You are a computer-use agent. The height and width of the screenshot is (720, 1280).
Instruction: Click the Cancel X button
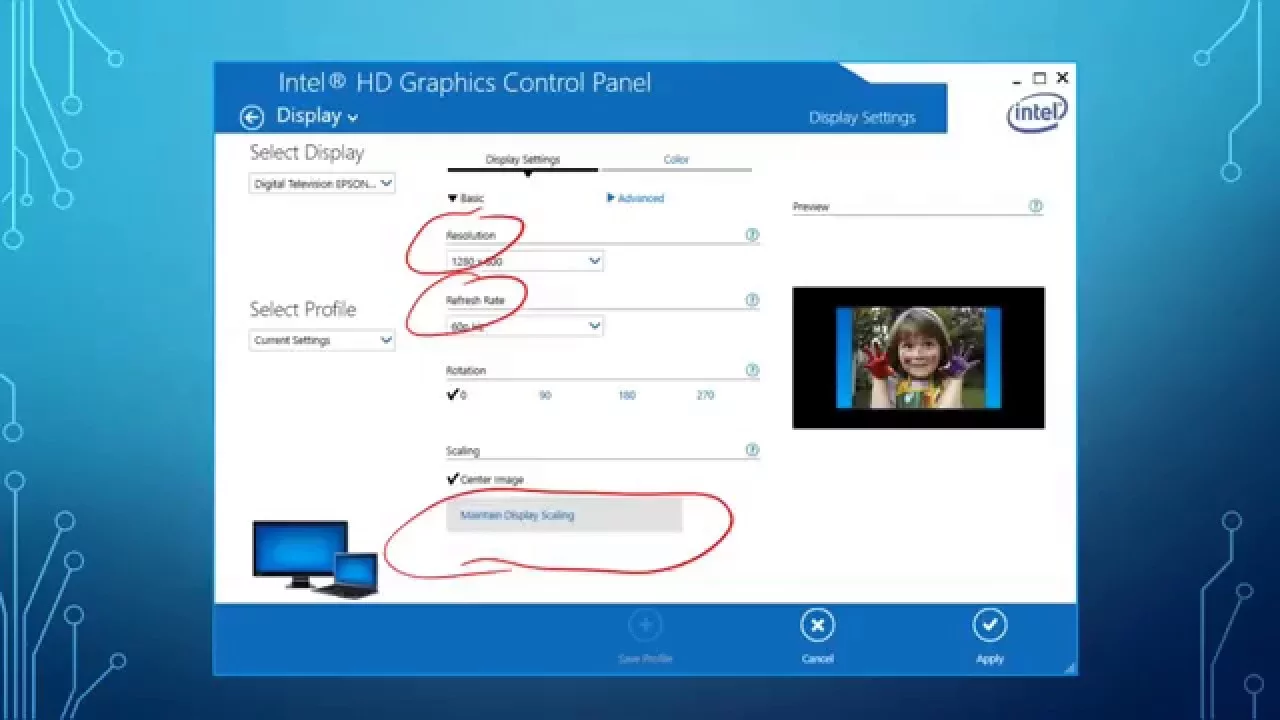tap(817, 626)
